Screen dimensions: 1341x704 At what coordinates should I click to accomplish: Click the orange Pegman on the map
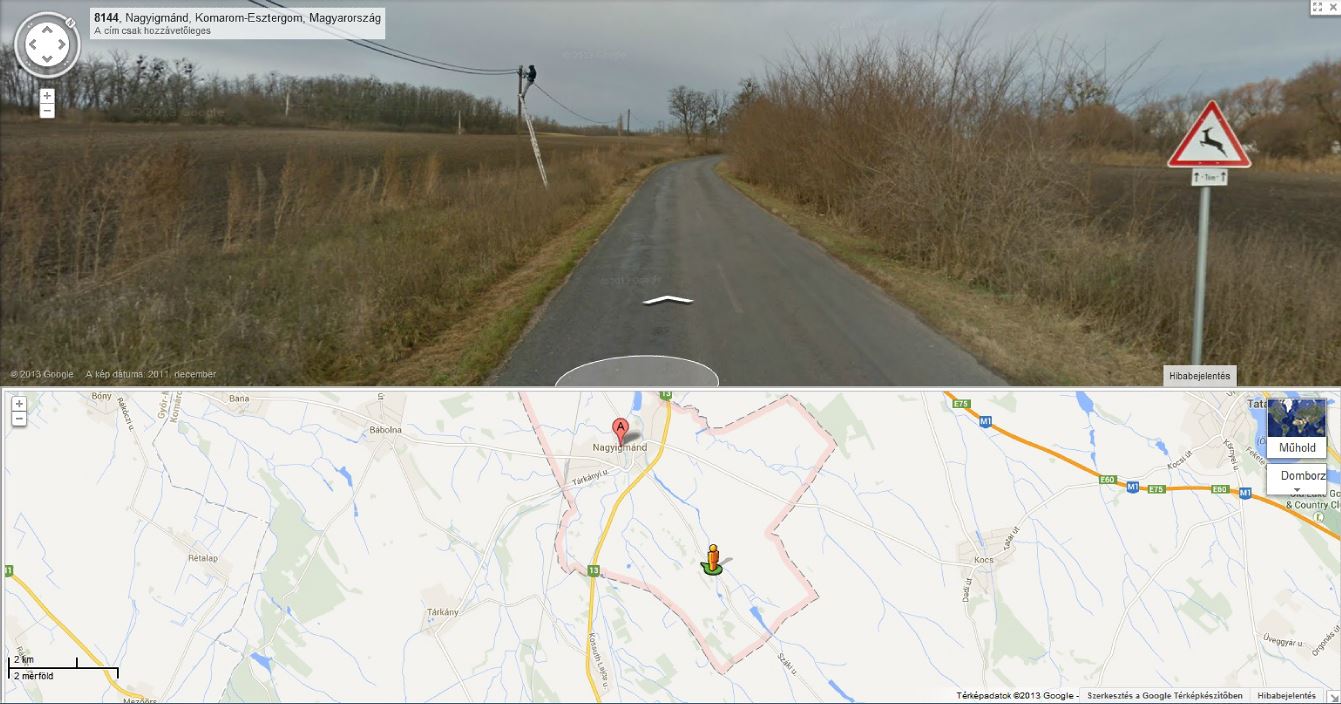pyautogui.click(x=712, y=560)
